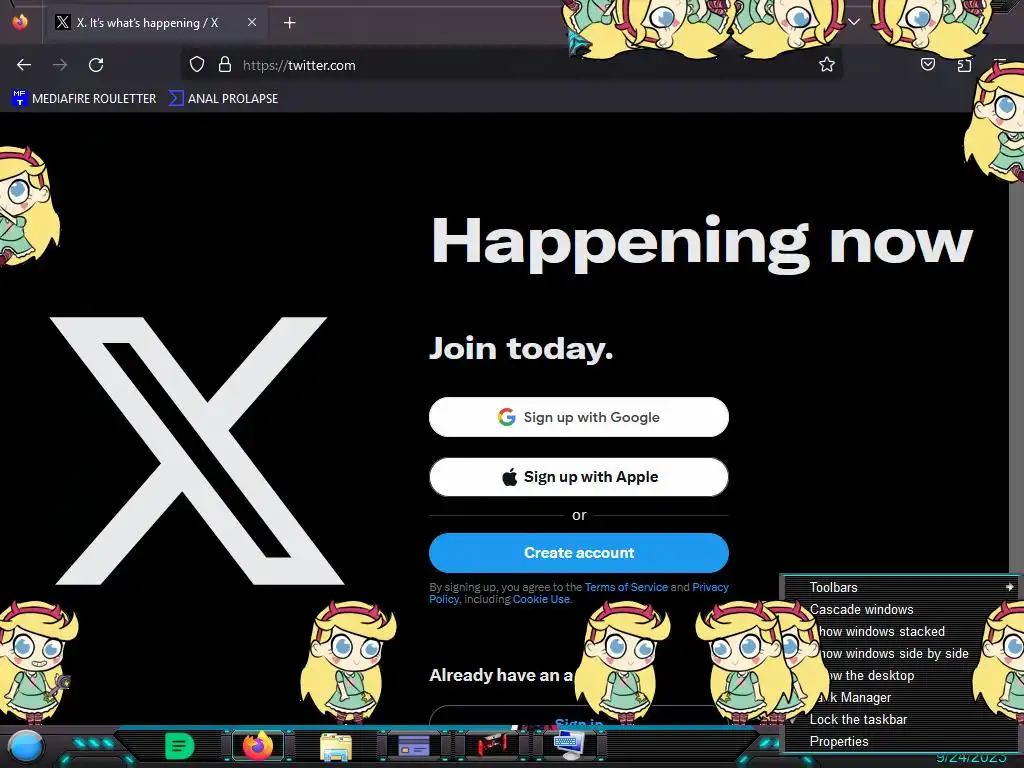Bookmark this page with the star icon

pyautogui.click(x=827, y=64)
